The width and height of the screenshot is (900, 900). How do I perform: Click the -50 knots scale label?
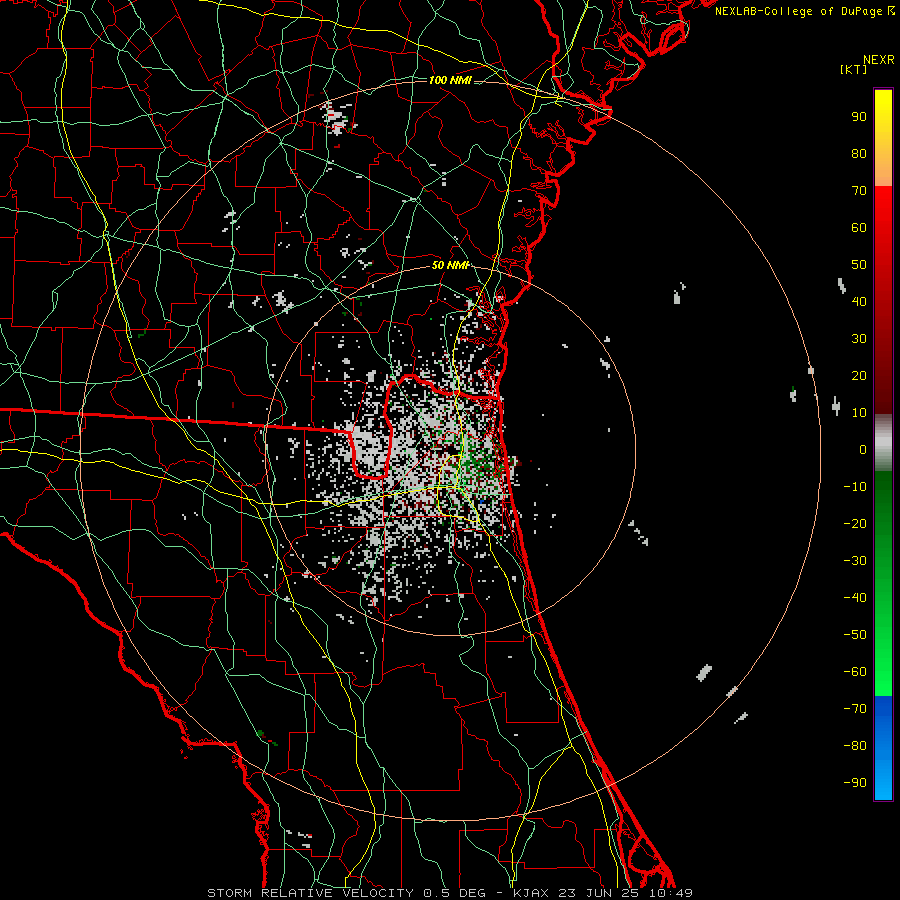[855, 635]
